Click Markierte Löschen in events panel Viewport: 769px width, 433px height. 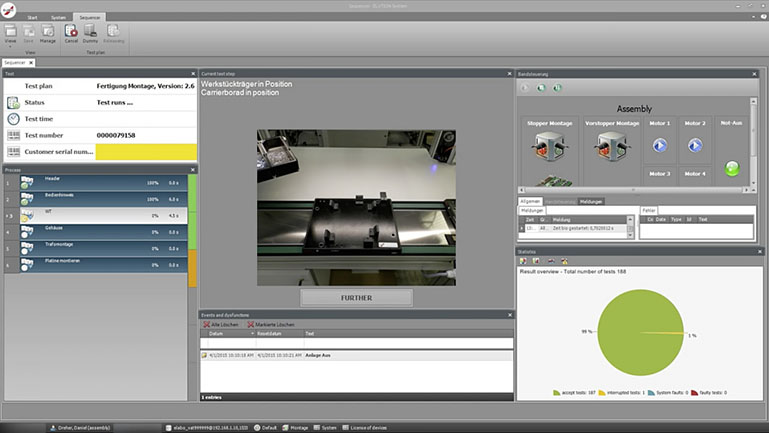(x=271, y=324)
